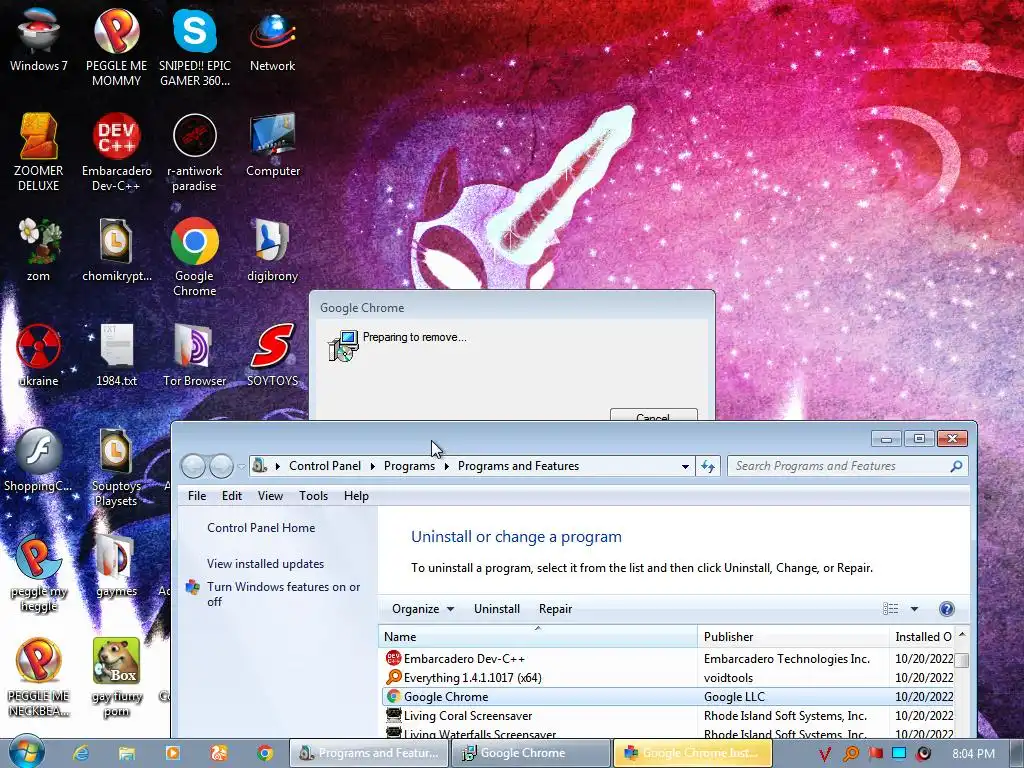Click the red V tray icon
Screen dimensions: 1024x768
coord(825,754)
